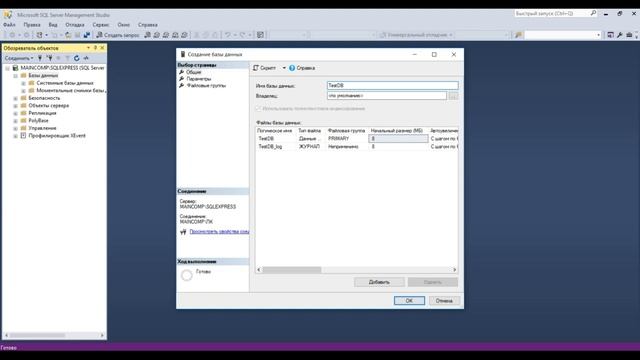Viewport: 640px width, 360px height.
Task: Expand Системные базы данных node
Action: point(23,83)
